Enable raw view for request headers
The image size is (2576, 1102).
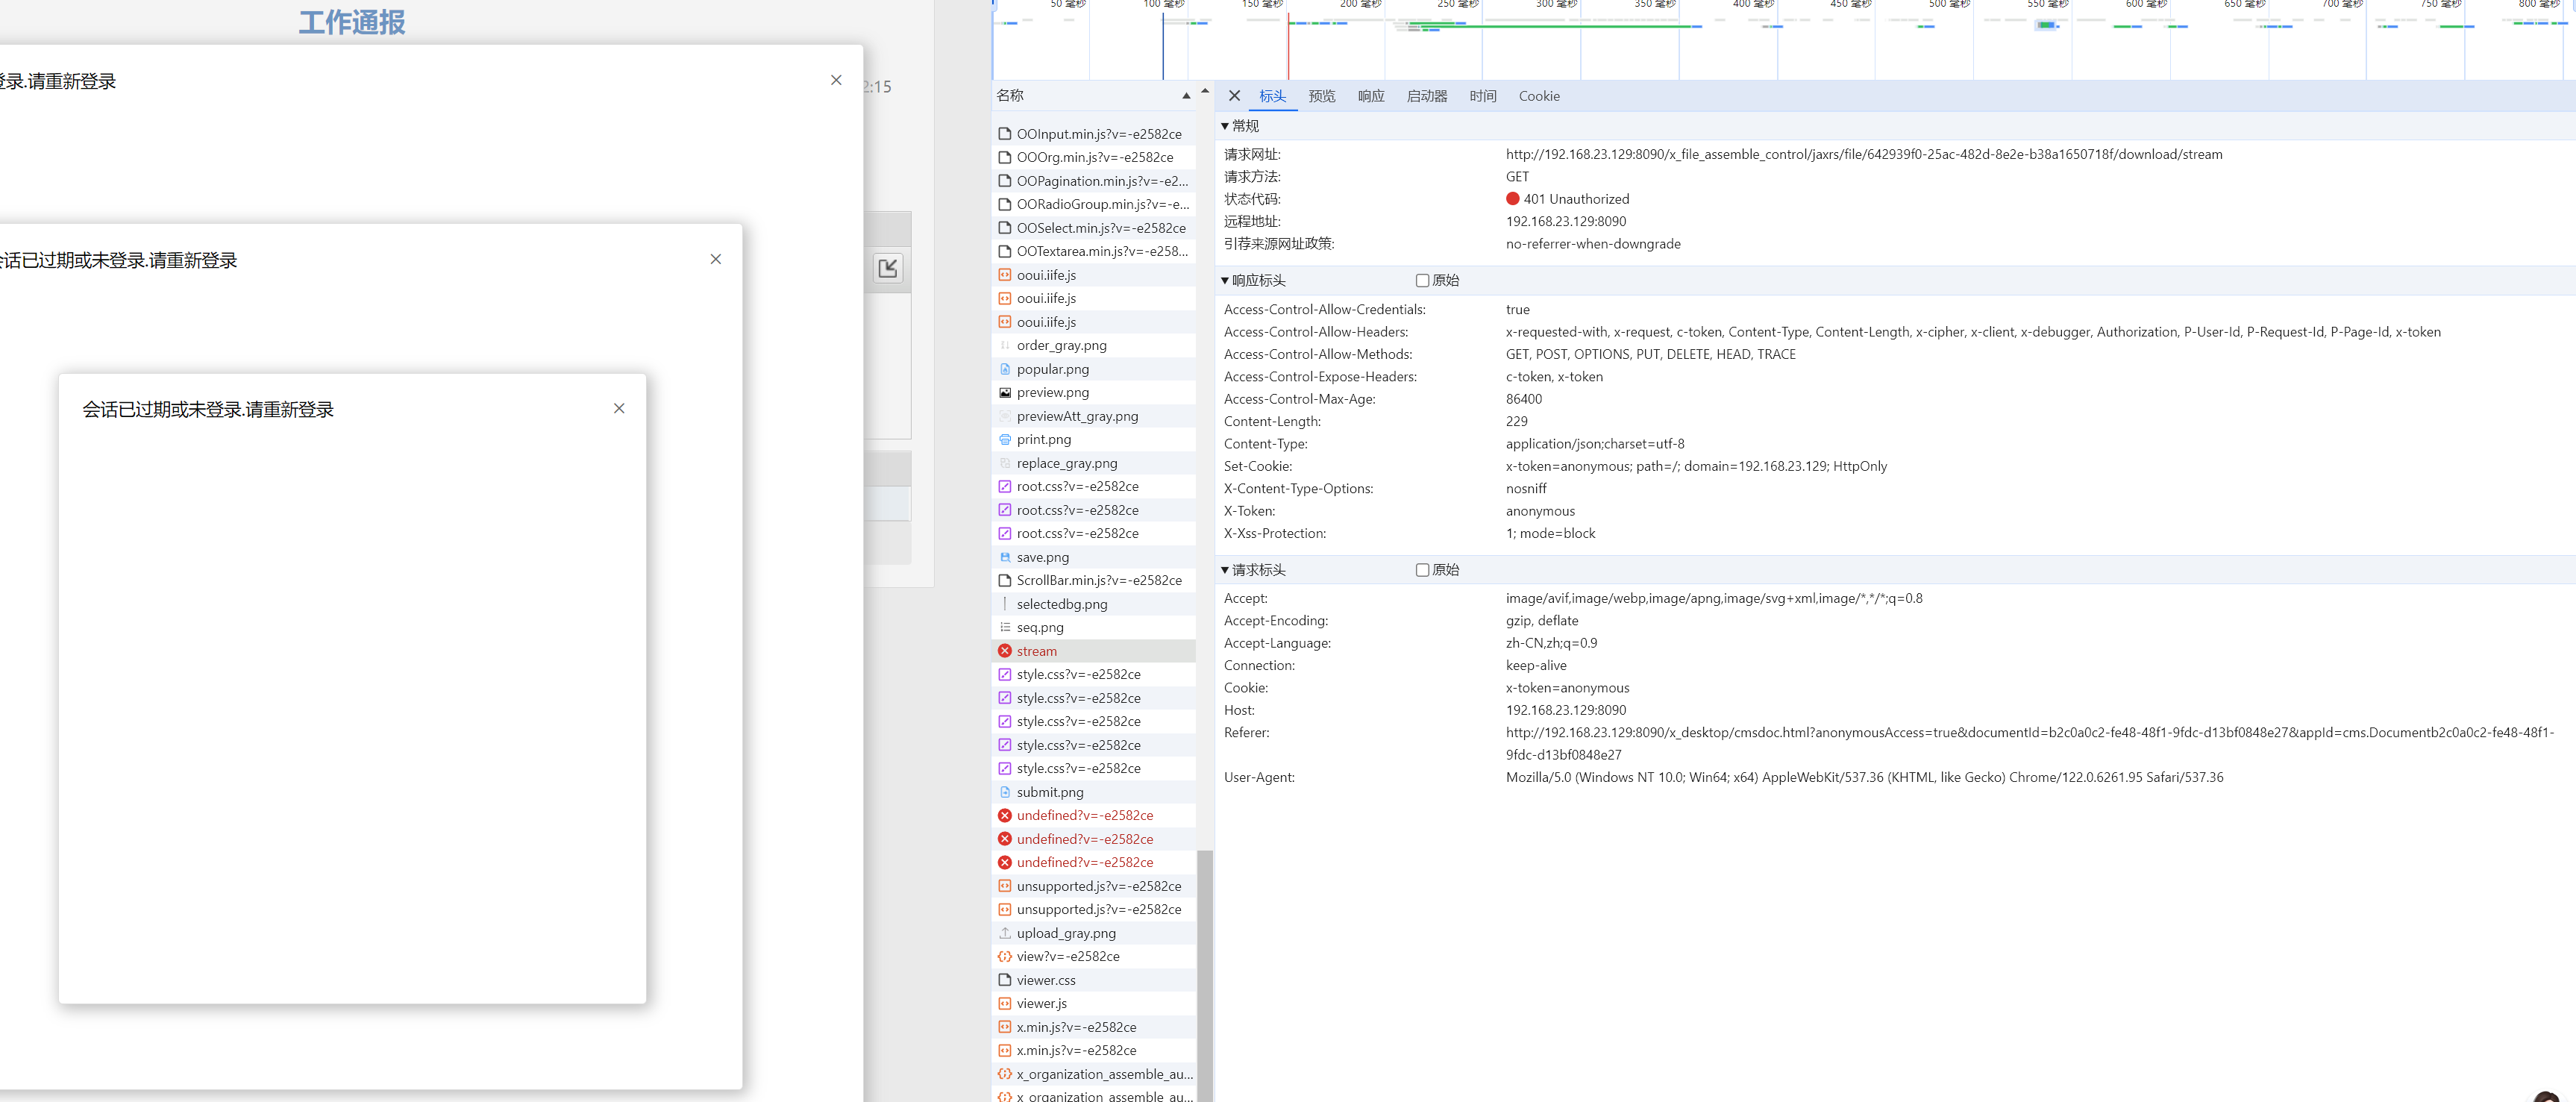coord(1422,570)
